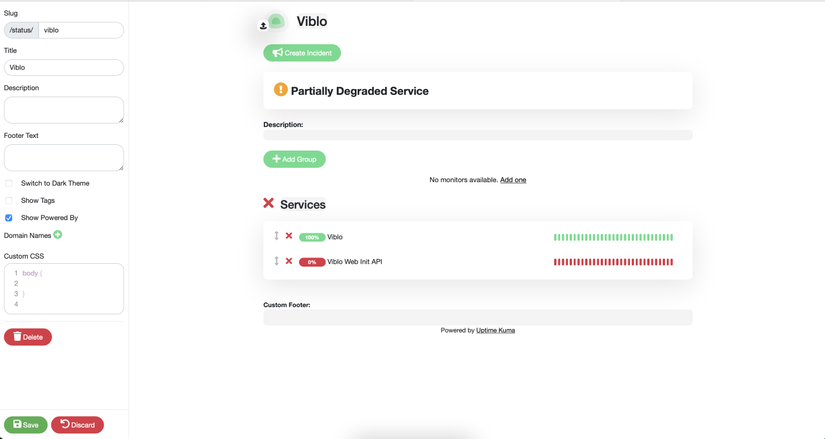Edit the Viblo page title heading

pyautogui.click(x=311, y=22)
